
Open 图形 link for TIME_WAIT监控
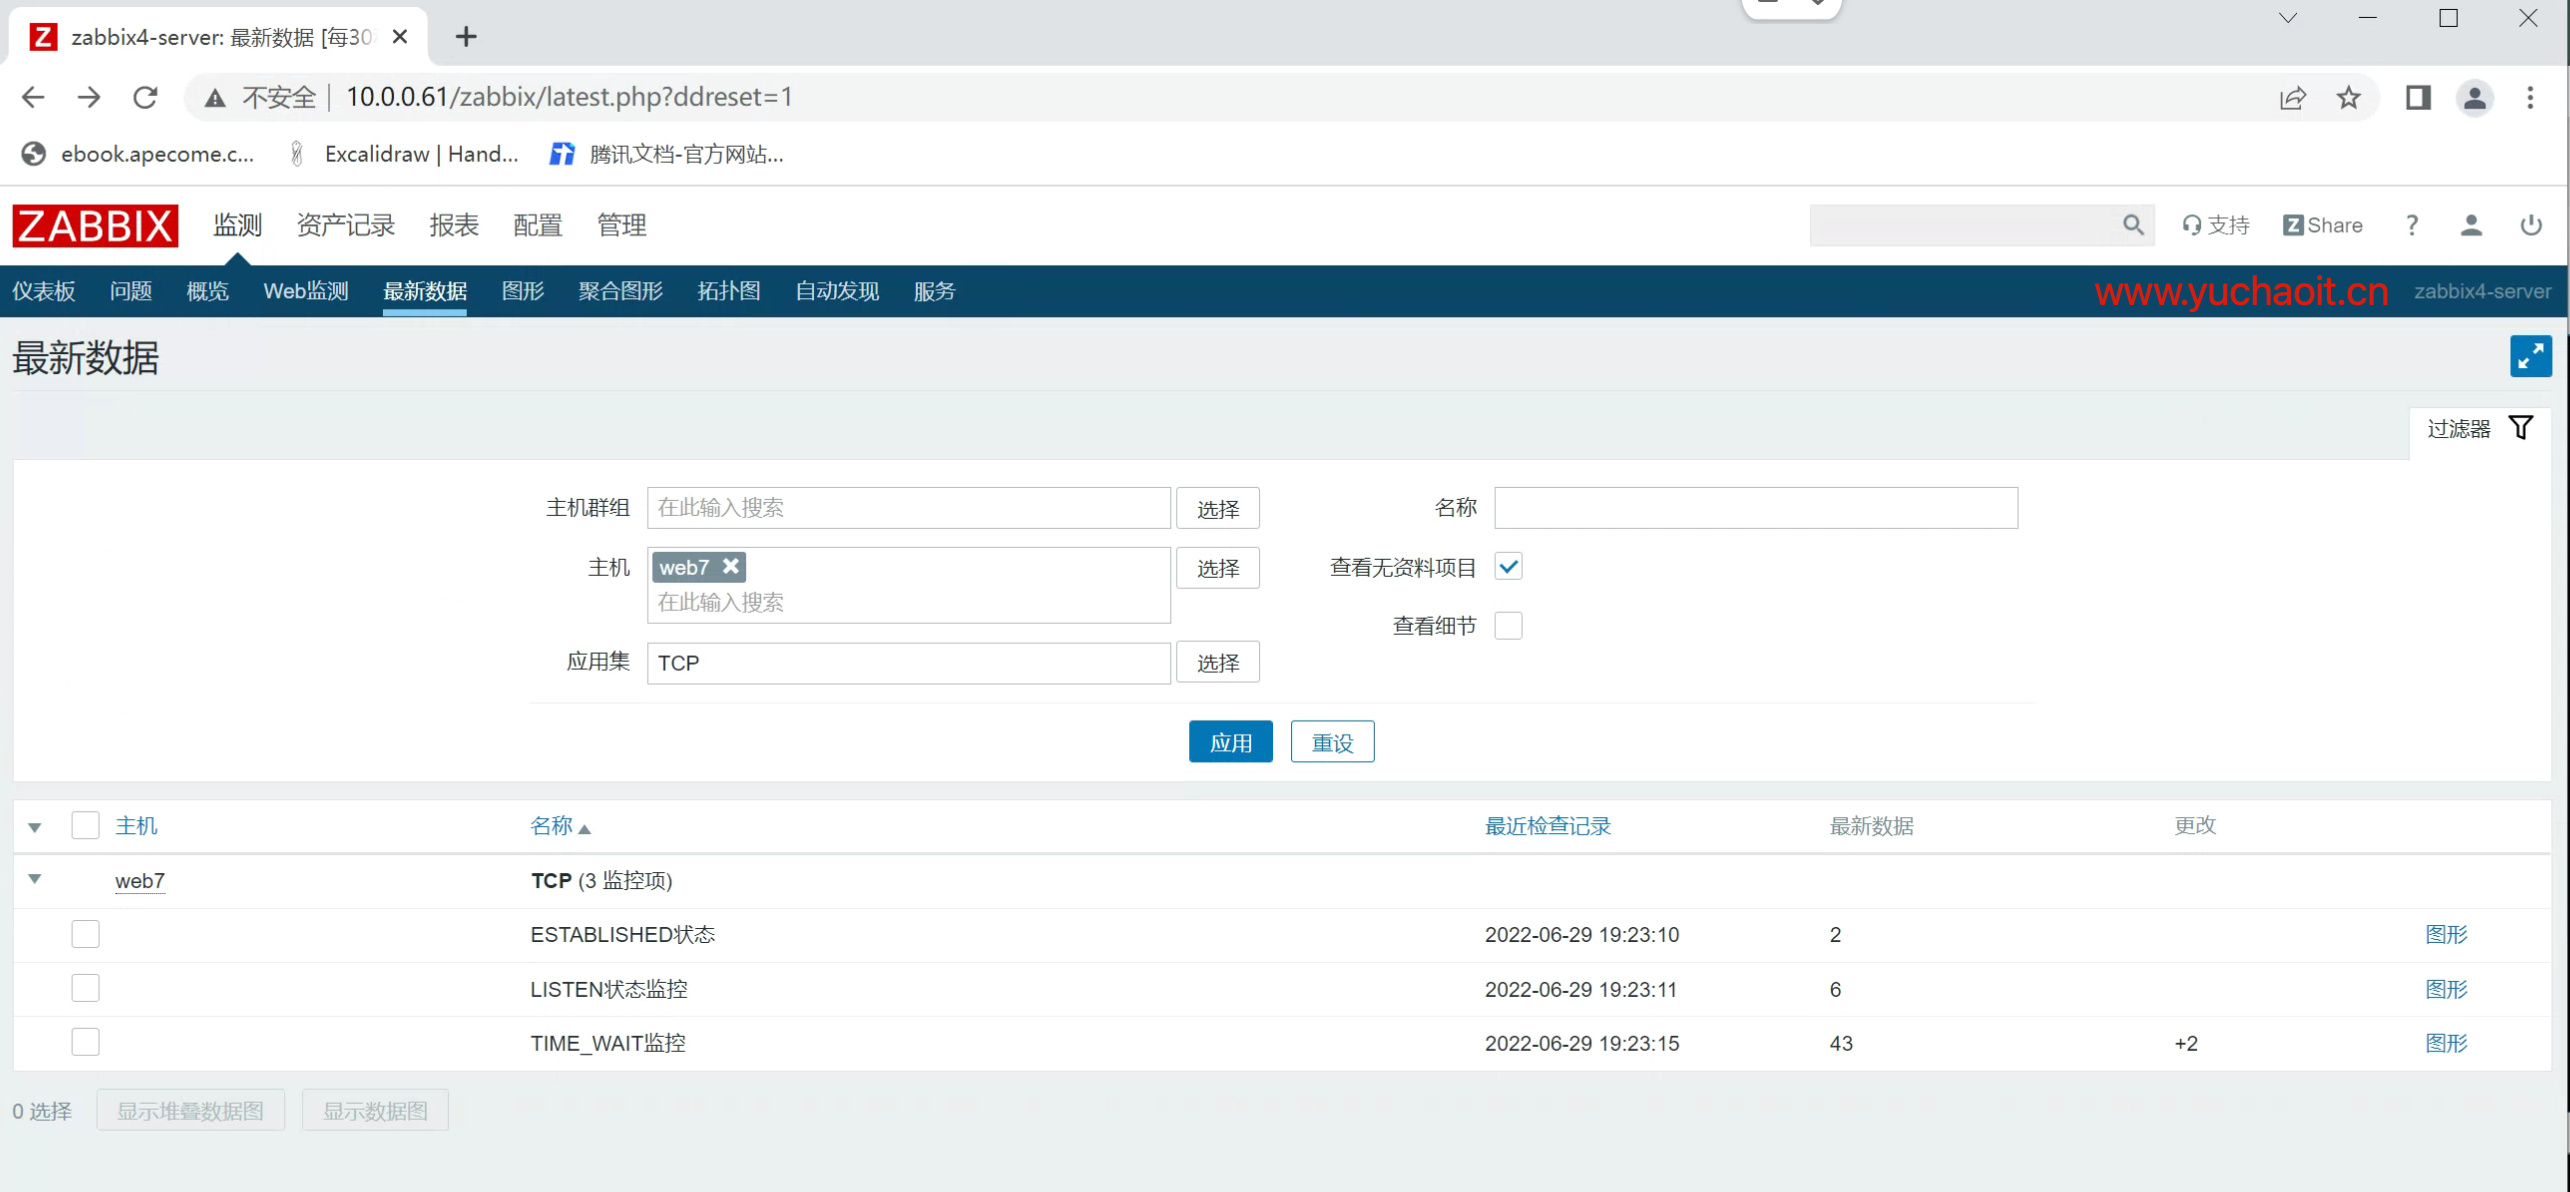click(2446, 1043)
